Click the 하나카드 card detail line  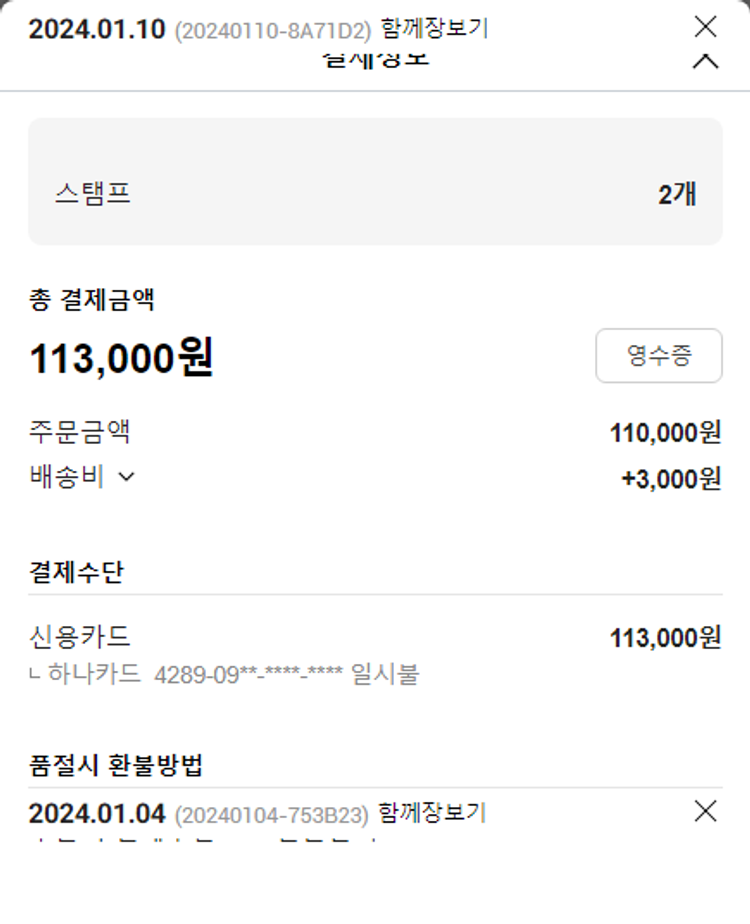pyautogui.click(x=225, y=674)
